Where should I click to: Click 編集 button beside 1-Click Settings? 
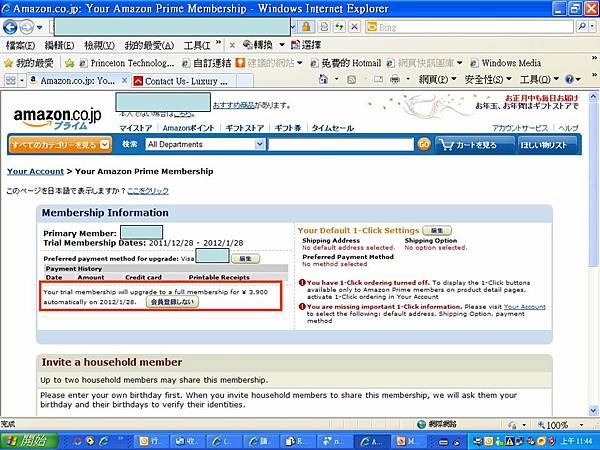pyautogui.click(x=437, y=230)
